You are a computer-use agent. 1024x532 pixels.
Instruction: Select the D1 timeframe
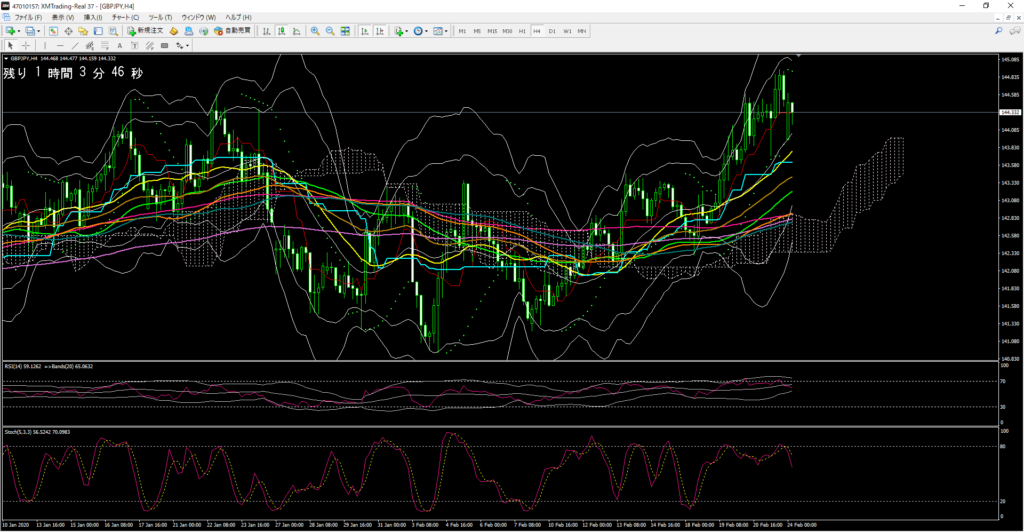pyautogui.click(x=552, y=31)
